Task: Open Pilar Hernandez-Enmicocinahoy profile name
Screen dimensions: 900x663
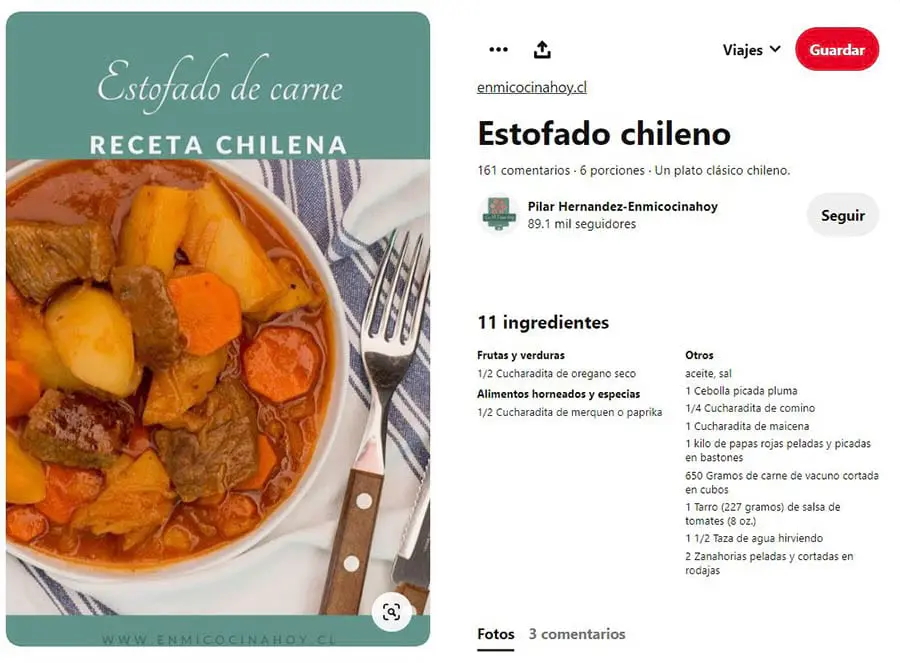Action: [623, 207]
